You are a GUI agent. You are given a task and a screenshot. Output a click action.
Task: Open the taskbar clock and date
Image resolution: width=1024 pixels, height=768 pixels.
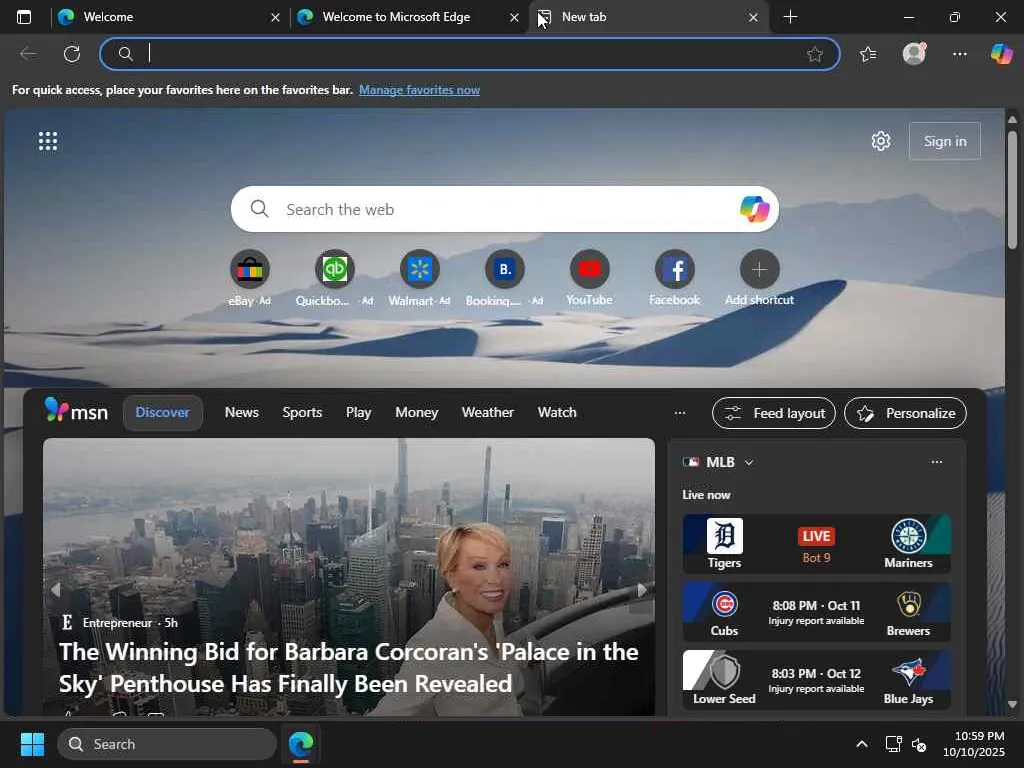click(974, 744)
